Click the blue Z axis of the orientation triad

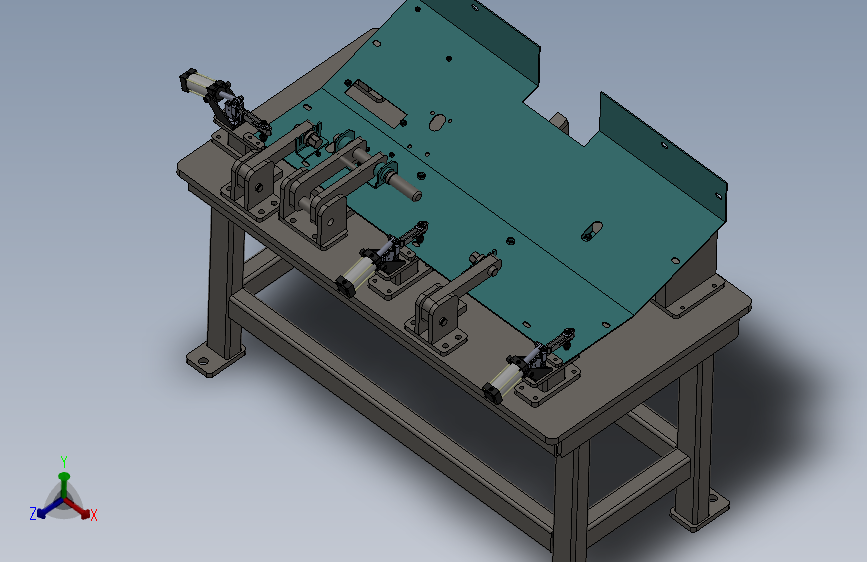(48, 508)
